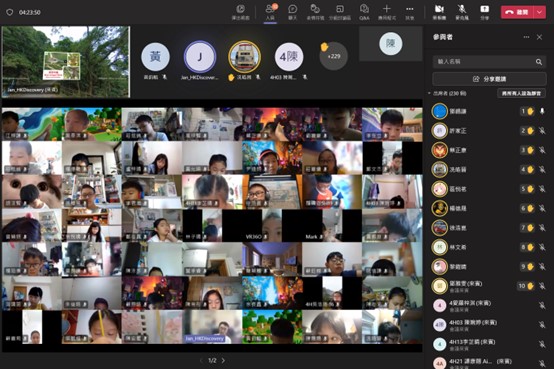Image resolution: width=554 pixels, height=369 pixels.
Task: Click muted mic icon in hand 2 row
Action: point(542,131)
